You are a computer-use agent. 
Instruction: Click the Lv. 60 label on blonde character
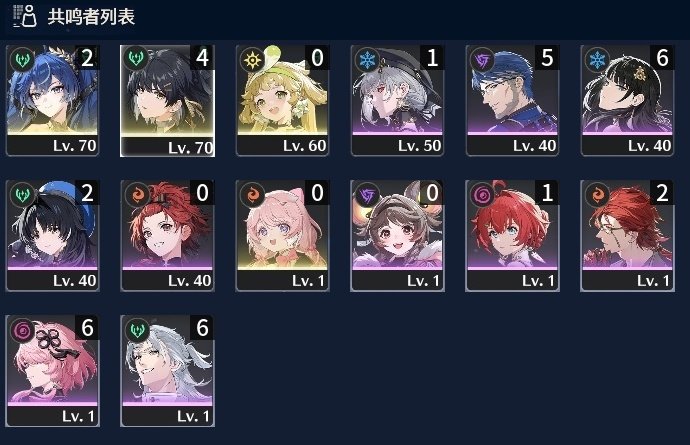pos(304,146)
